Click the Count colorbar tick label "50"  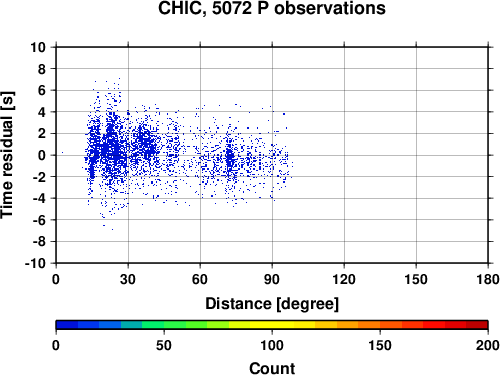(x=164, y=345)
